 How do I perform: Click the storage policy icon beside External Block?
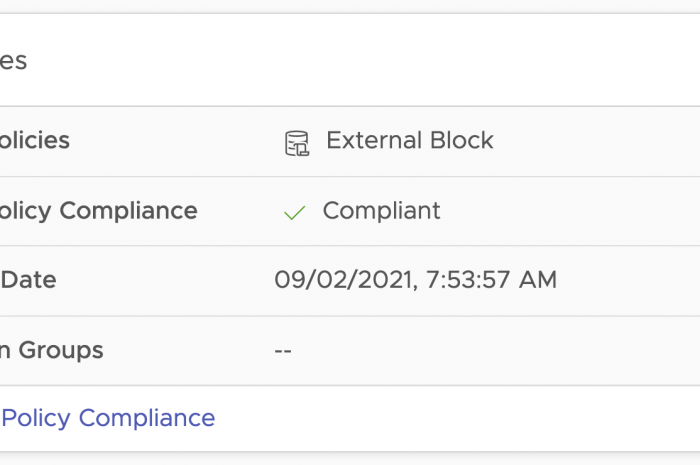pyautogui.click(x=296, y=142)
